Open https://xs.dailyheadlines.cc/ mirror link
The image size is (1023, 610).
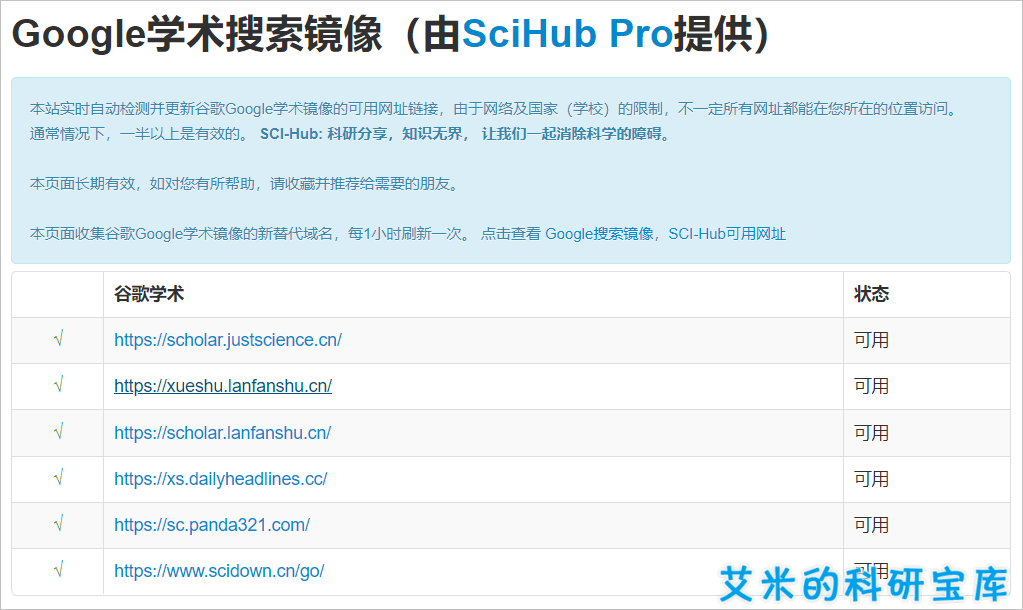click(x=221, y=479)
